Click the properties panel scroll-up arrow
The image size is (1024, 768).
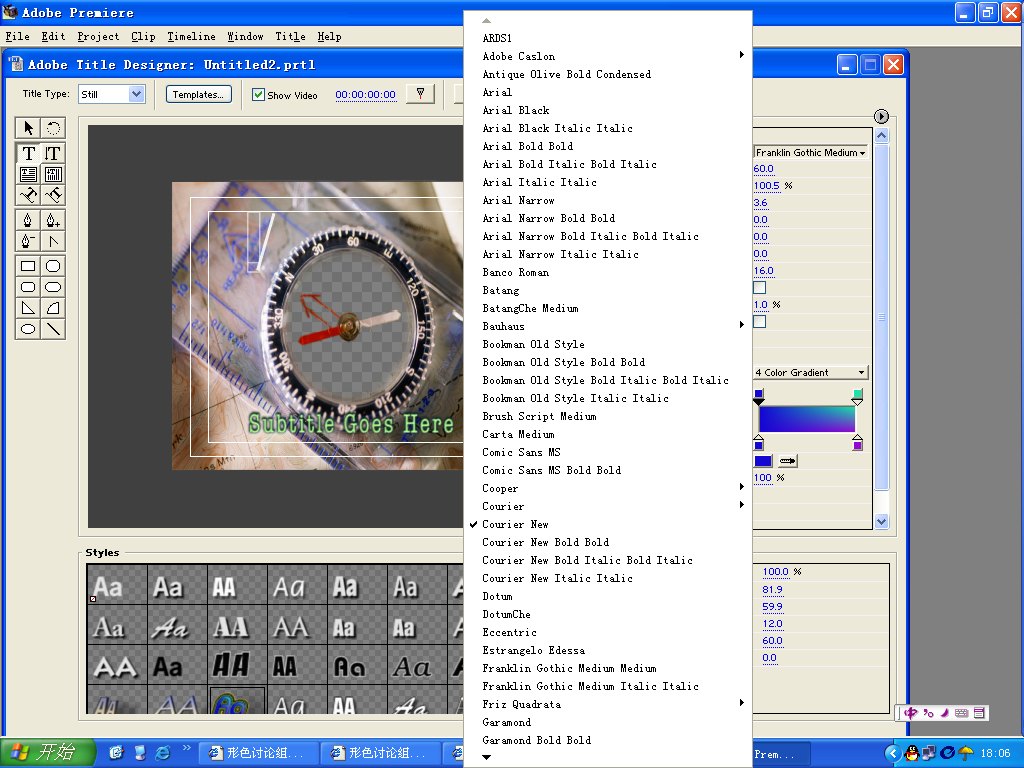[x=882, y=136]
